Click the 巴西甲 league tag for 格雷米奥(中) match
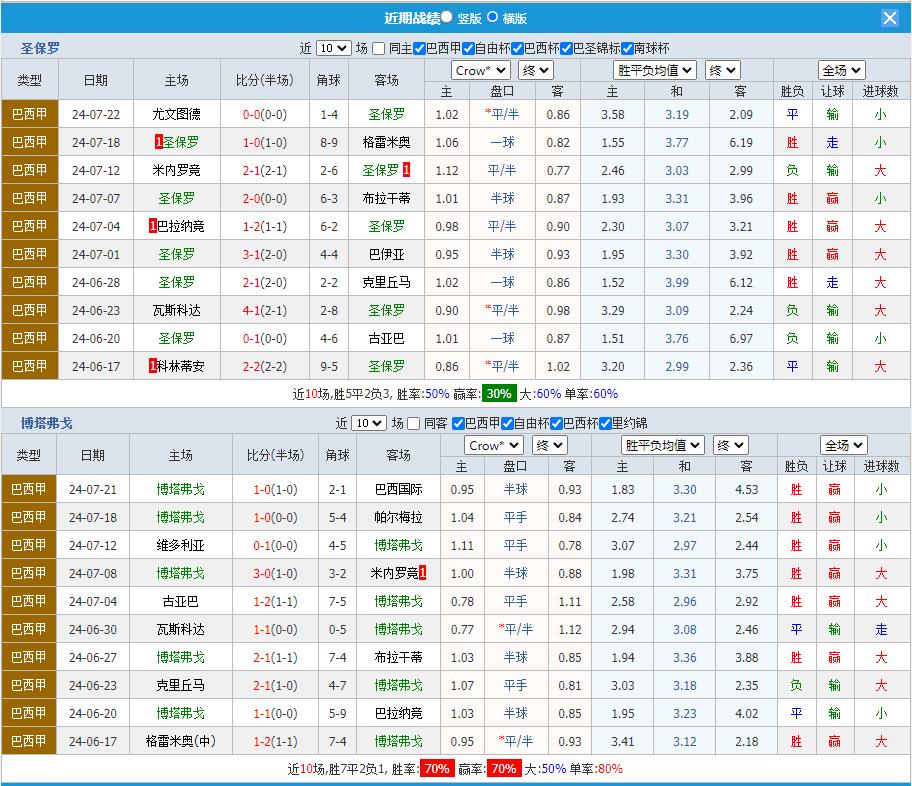The width and height of the screenshot is (912, 786). pos(28,741)
